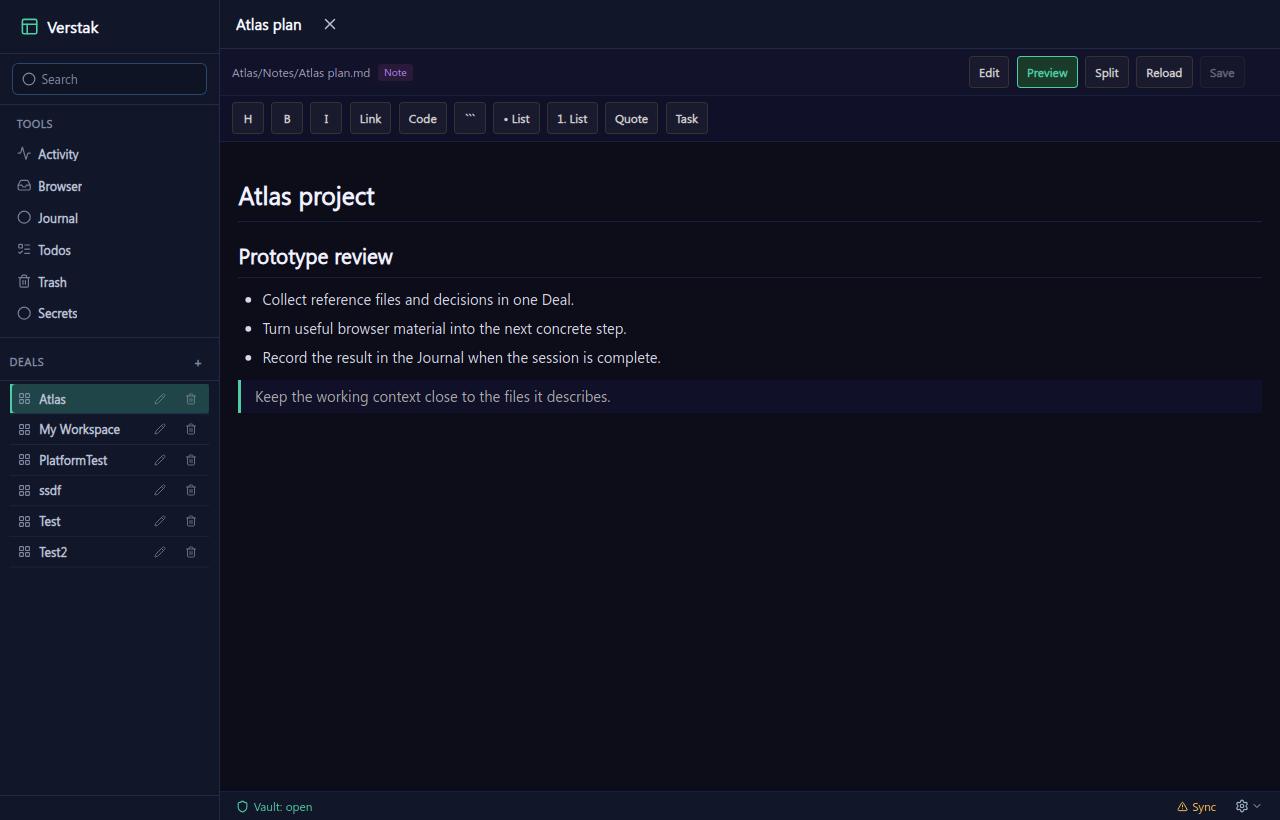Focus the Search field

coord(109,79)
